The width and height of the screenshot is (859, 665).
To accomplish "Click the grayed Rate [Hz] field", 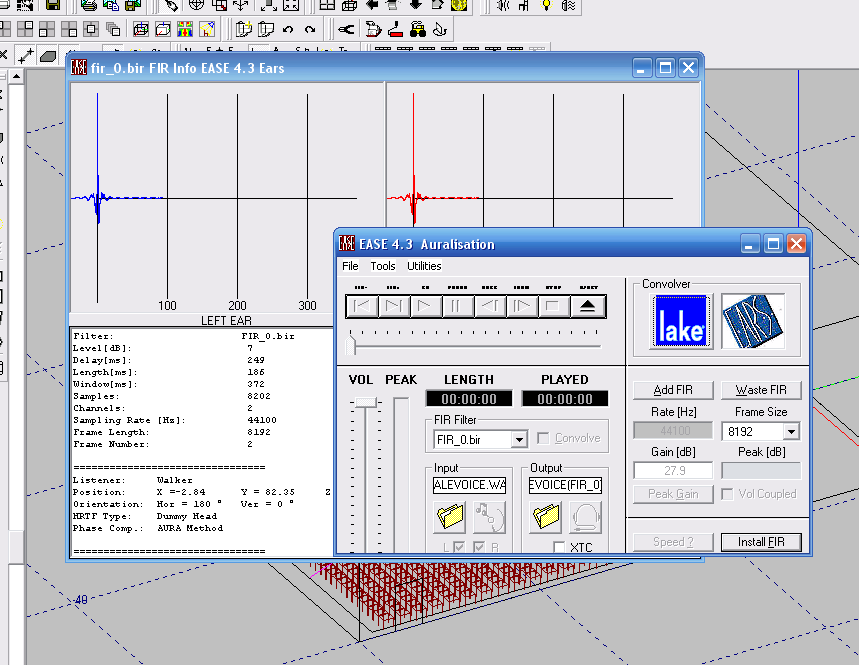I will click(x=673, y=431).
